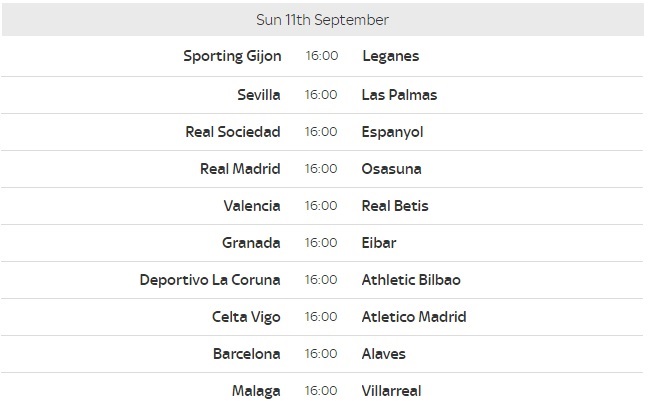Viewport: 648px width, 401px height.
Task: Open the Las Palmas team link
Action: coord(399,95)
